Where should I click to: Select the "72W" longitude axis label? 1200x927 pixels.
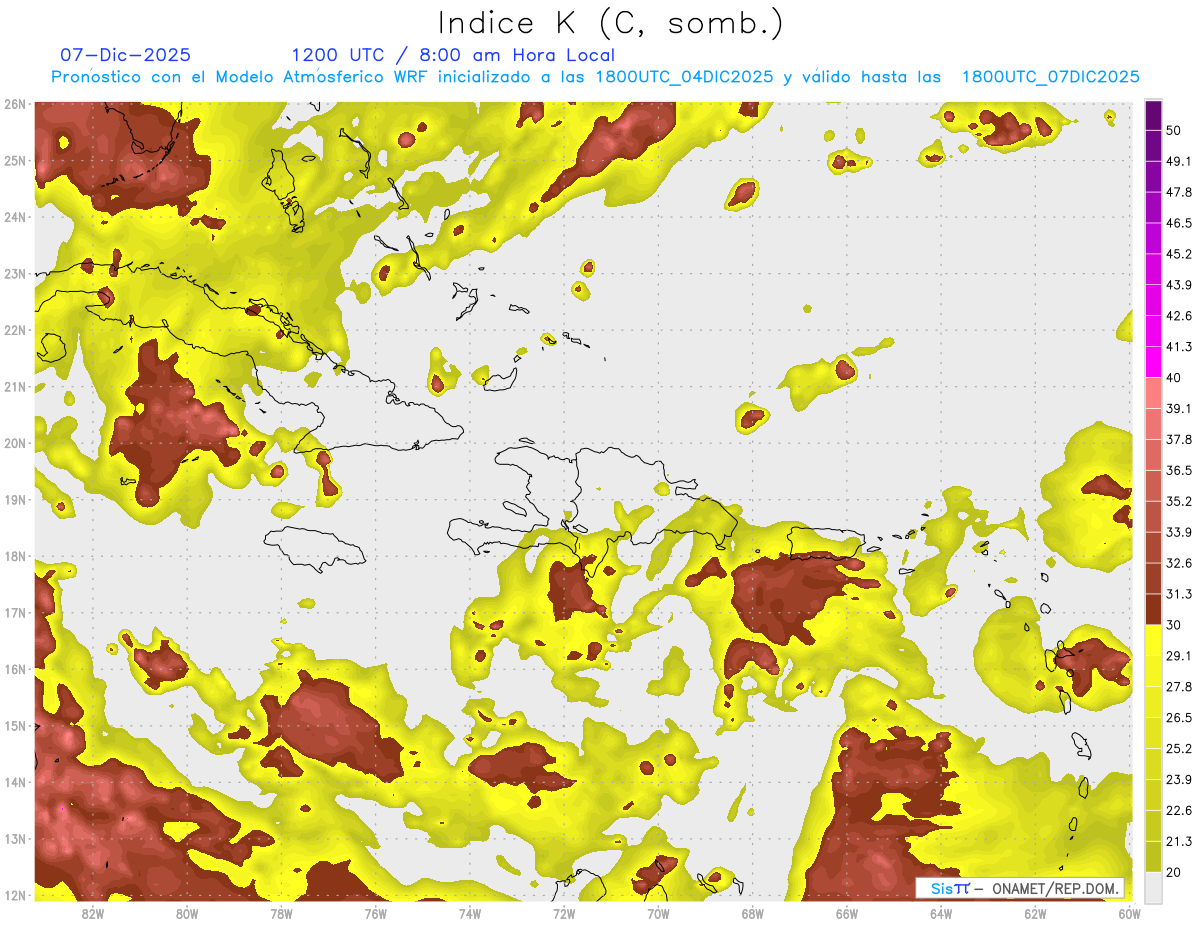pos(564,913)
